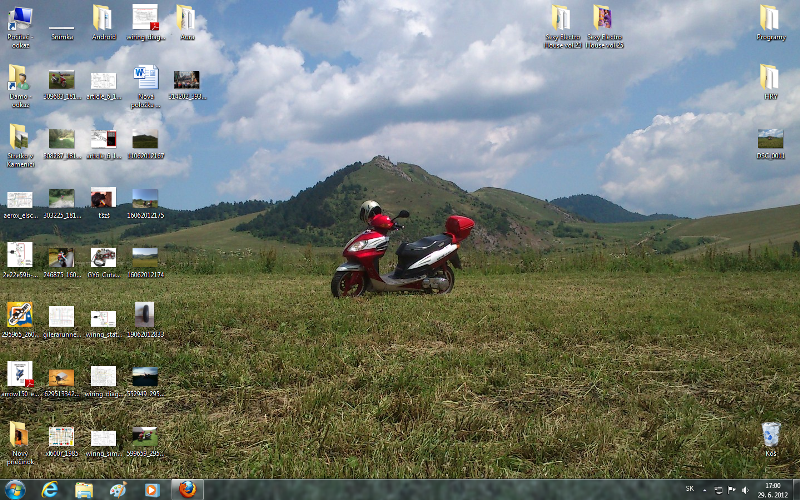Select the Hry folder icon
The width and height of the screenshot is (800, 500).
770,78
